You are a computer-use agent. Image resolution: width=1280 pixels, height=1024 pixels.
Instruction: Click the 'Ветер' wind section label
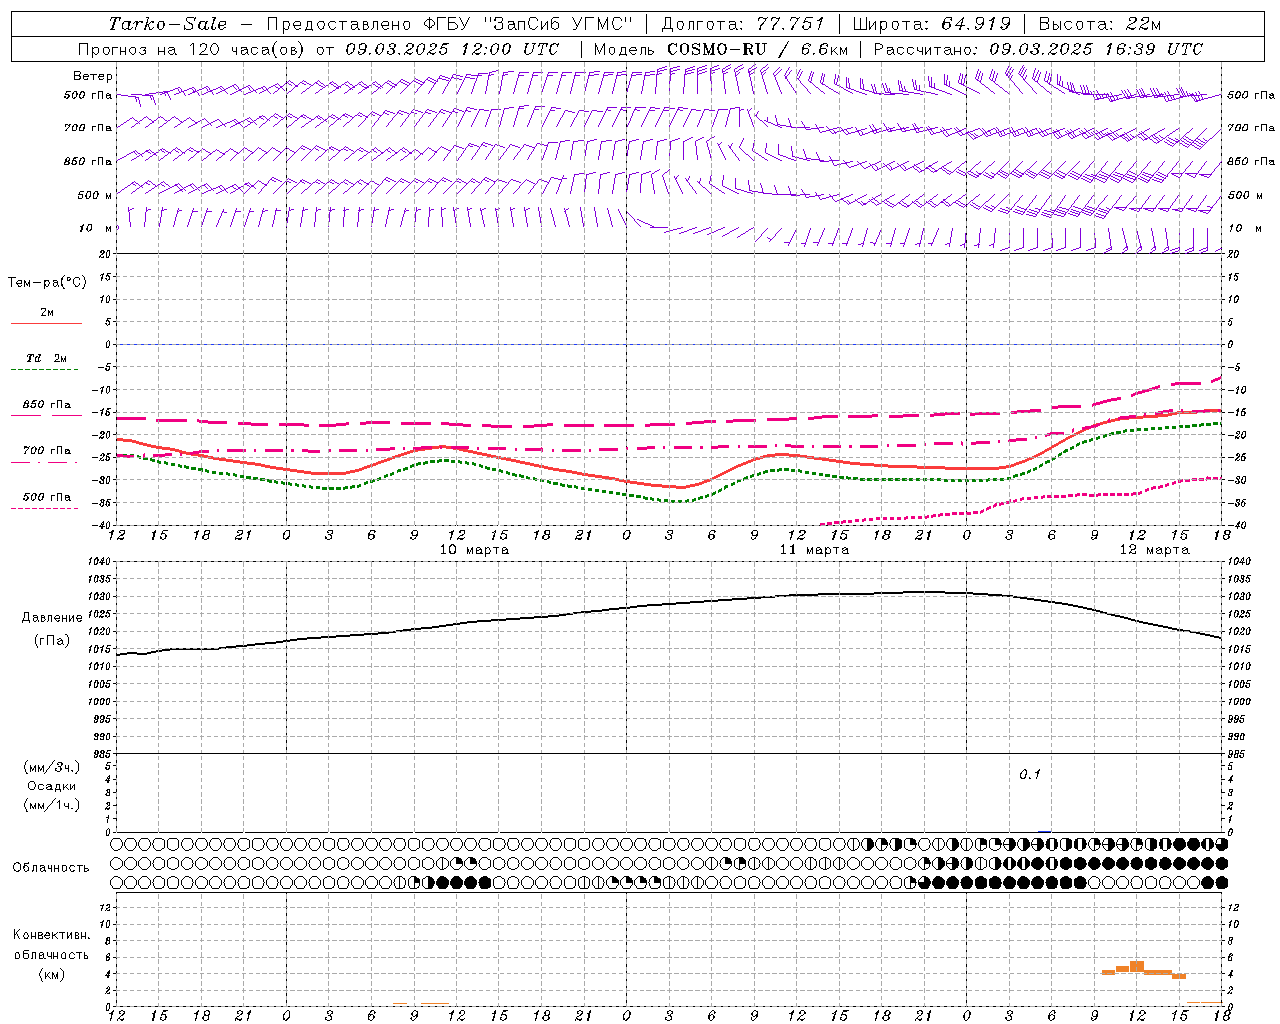93,76
